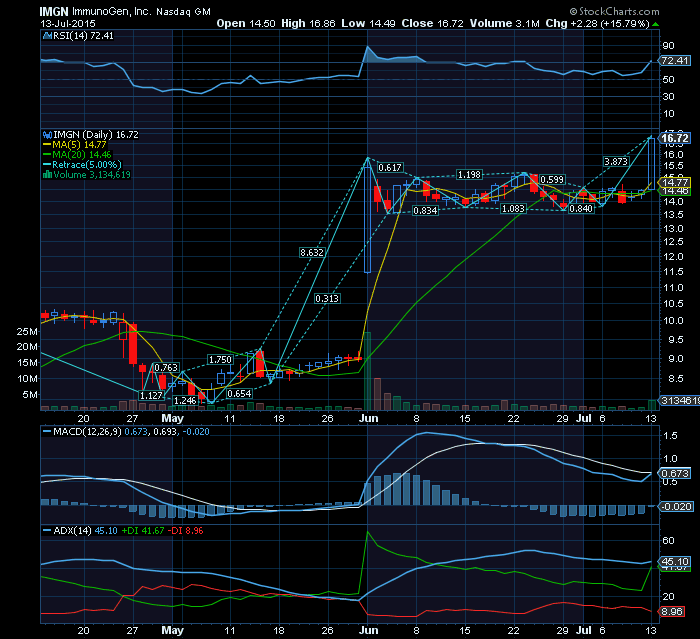Click the RSI 72.41 tag on the right axis
This screenshot has width=700, height=639.
[x=674, y=61]
